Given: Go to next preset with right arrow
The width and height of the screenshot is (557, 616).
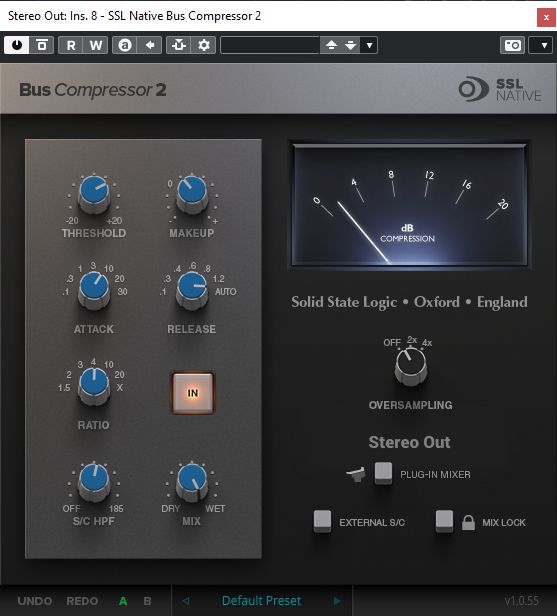Looking at the screenshot, I should [337, 601].
